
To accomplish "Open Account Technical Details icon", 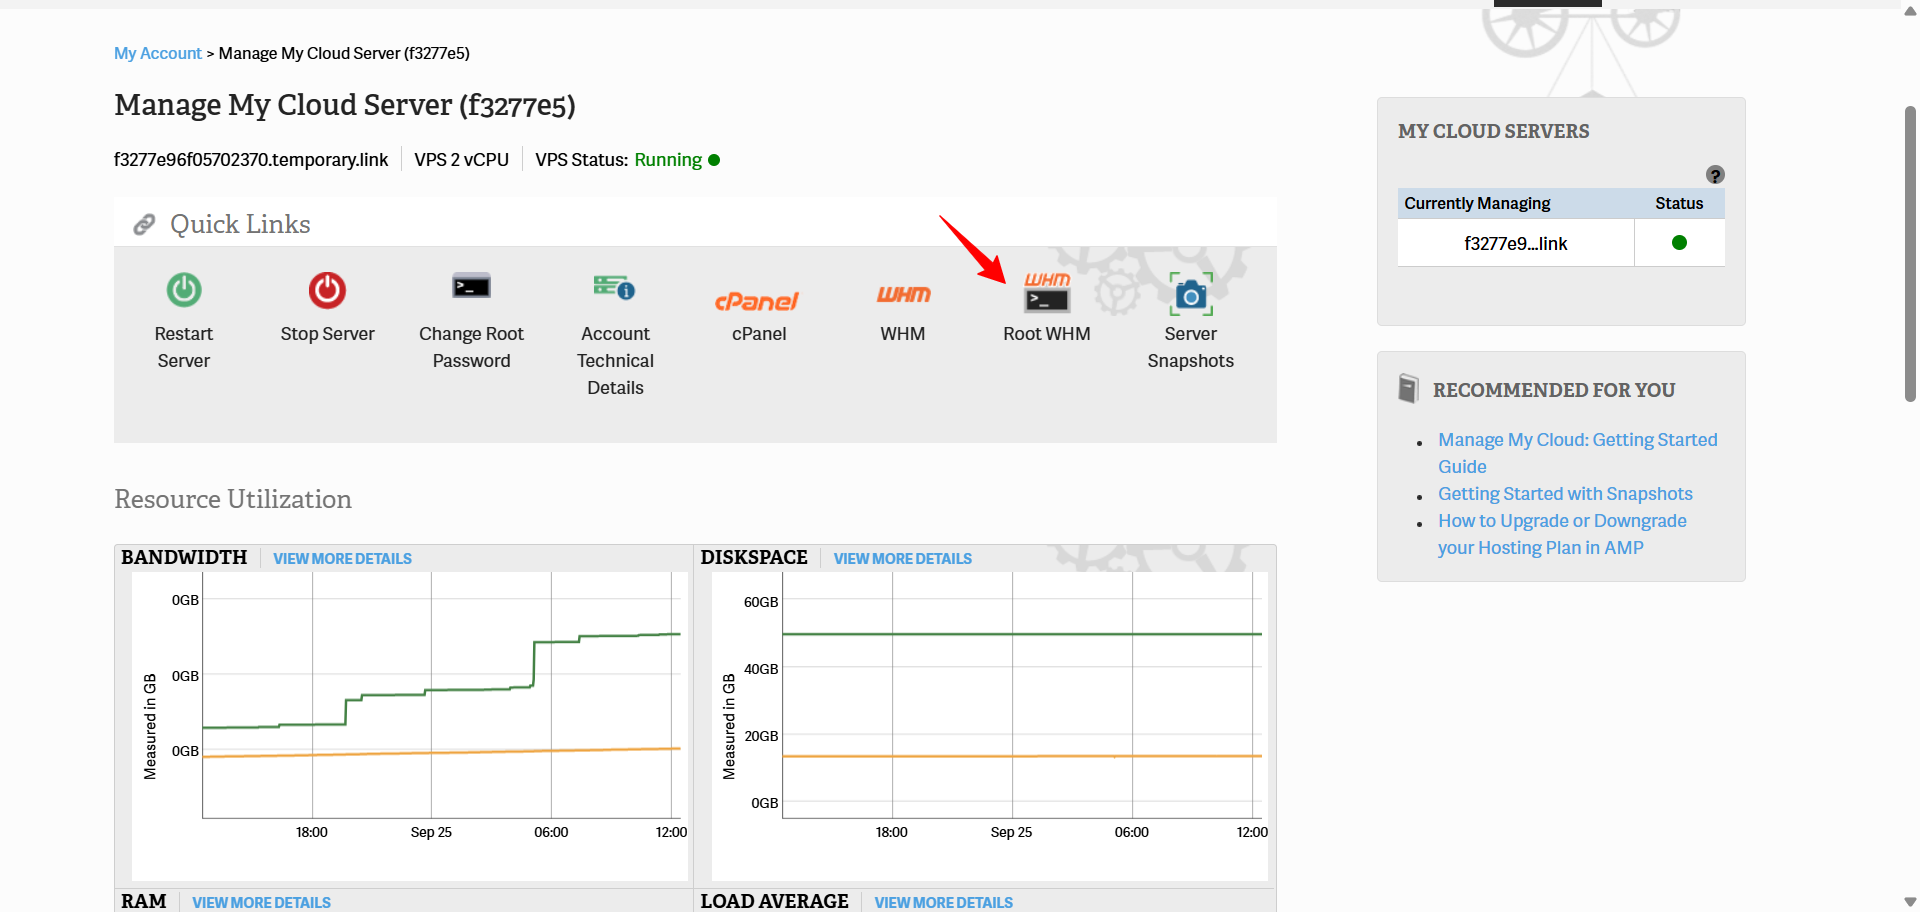I will click(x=614, y=287).
